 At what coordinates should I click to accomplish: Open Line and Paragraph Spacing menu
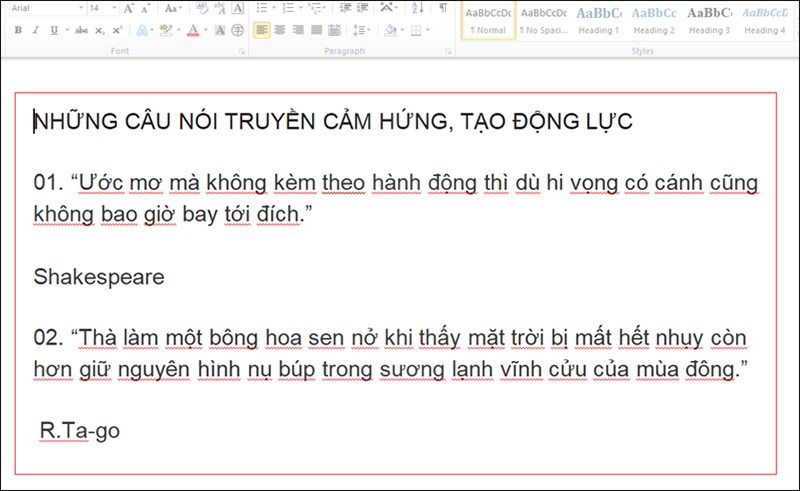click(x=361, y=30)
